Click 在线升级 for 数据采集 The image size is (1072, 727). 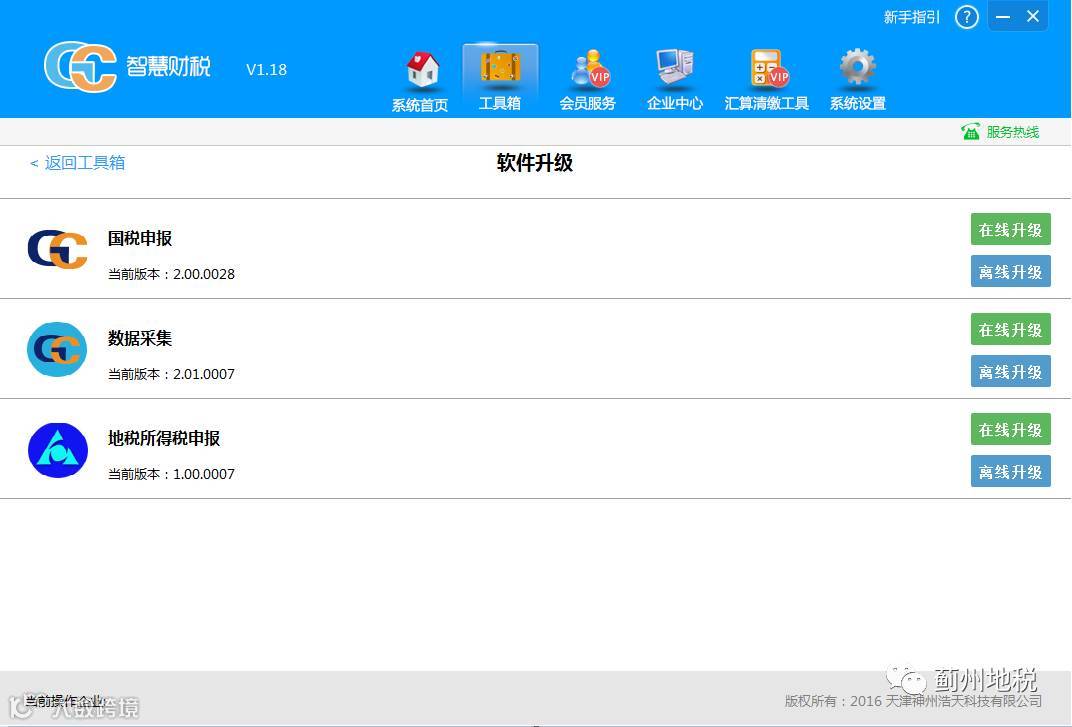(1010, 329)
